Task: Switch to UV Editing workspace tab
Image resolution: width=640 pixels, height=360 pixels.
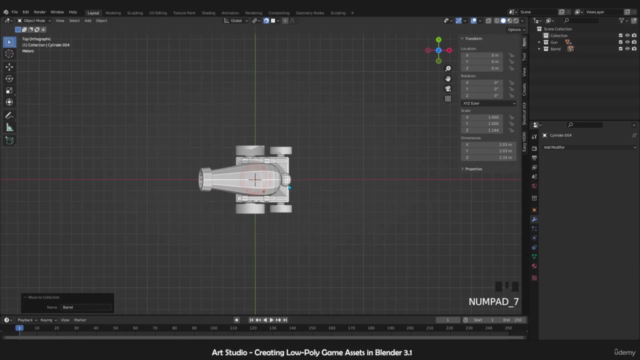Action: pyautogui.click(x=158, y=13)
